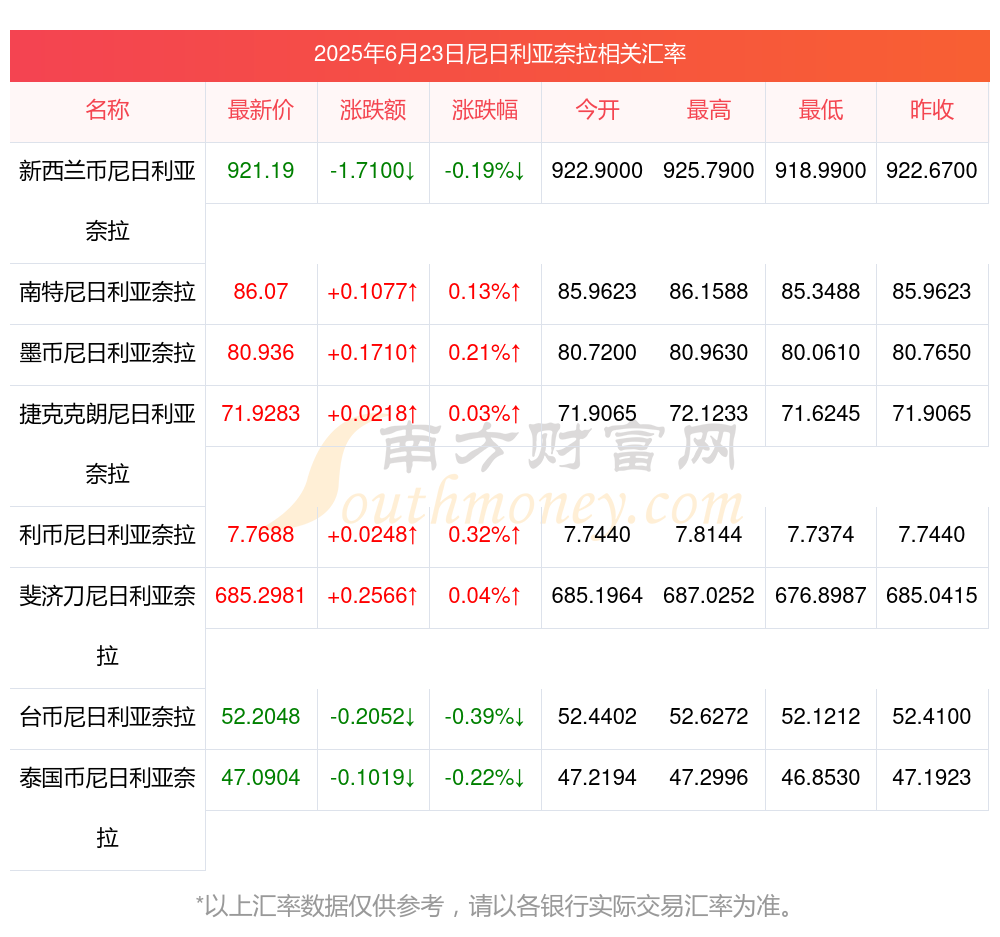Click open value 80.7200
The width and height of the screenshot is (1000, 937).
click(x=597, y=353)
